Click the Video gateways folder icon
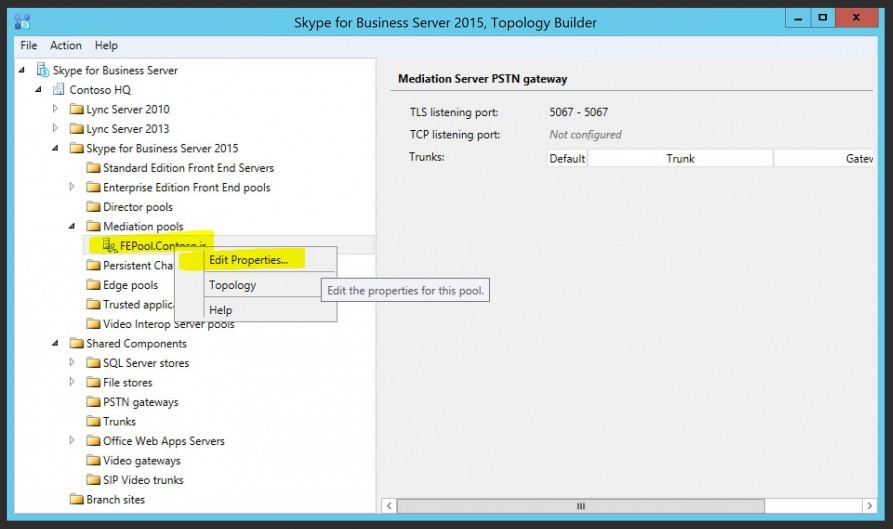The image size is (893, 529). coord(93,460)
